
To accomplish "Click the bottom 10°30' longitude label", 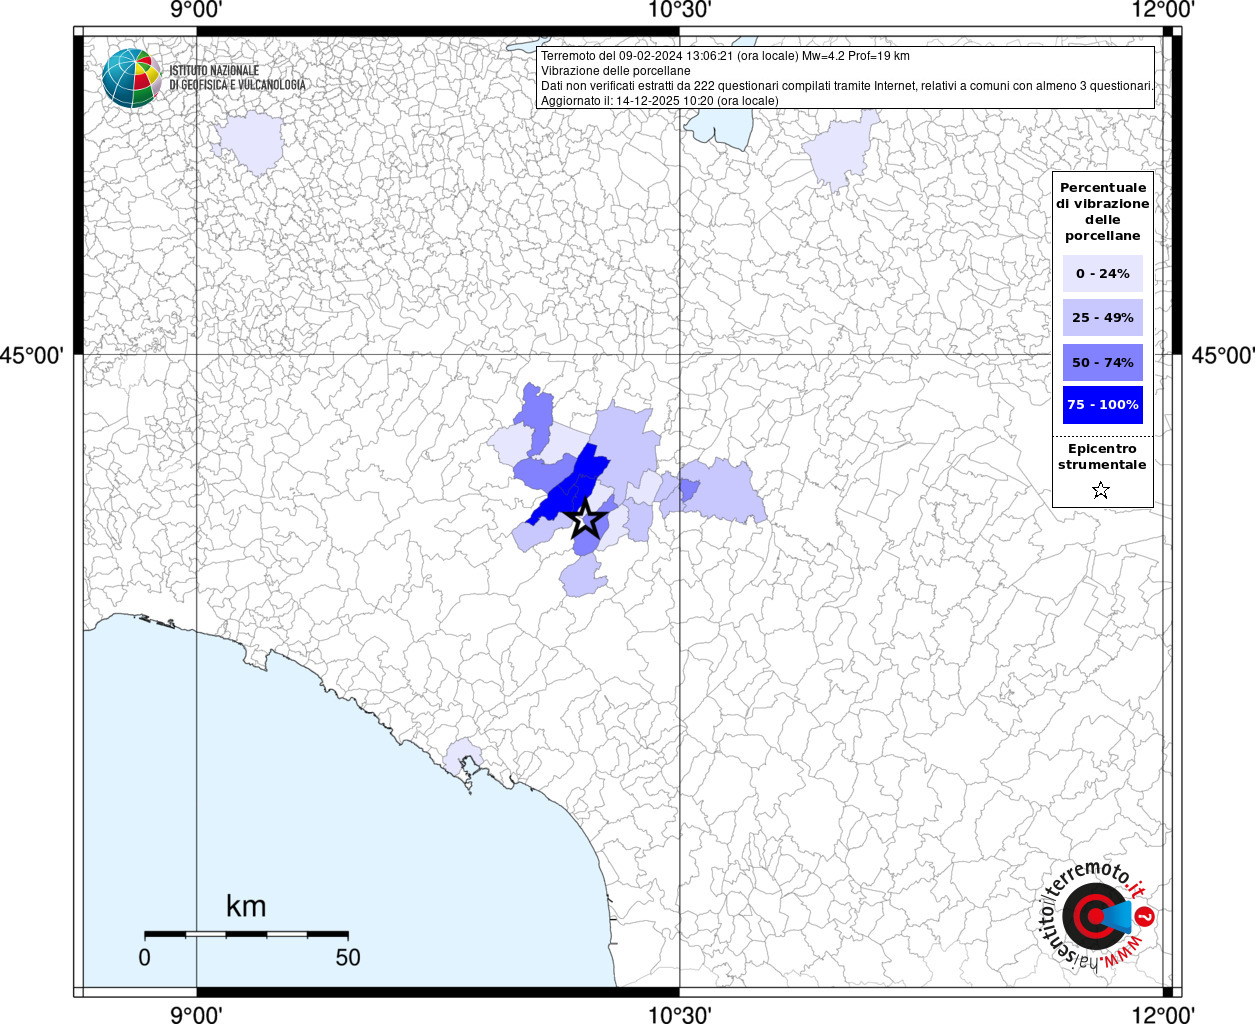I will (x=679, y=1014).
